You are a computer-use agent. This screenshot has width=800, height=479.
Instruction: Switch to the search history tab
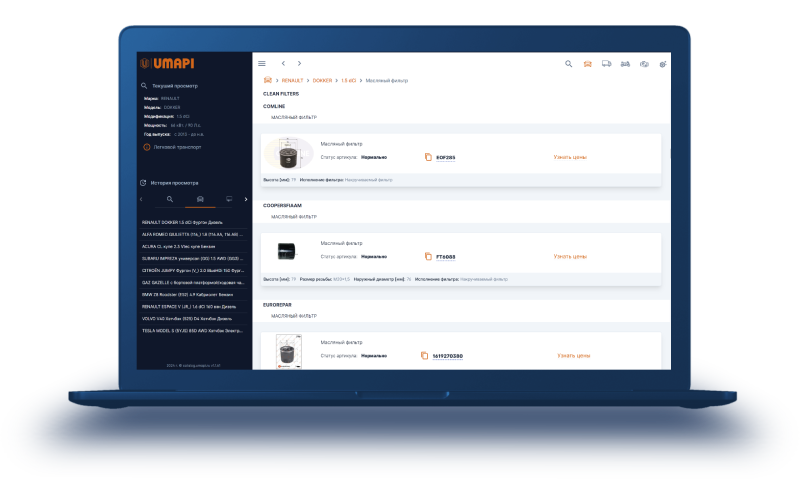pos(170,199)
